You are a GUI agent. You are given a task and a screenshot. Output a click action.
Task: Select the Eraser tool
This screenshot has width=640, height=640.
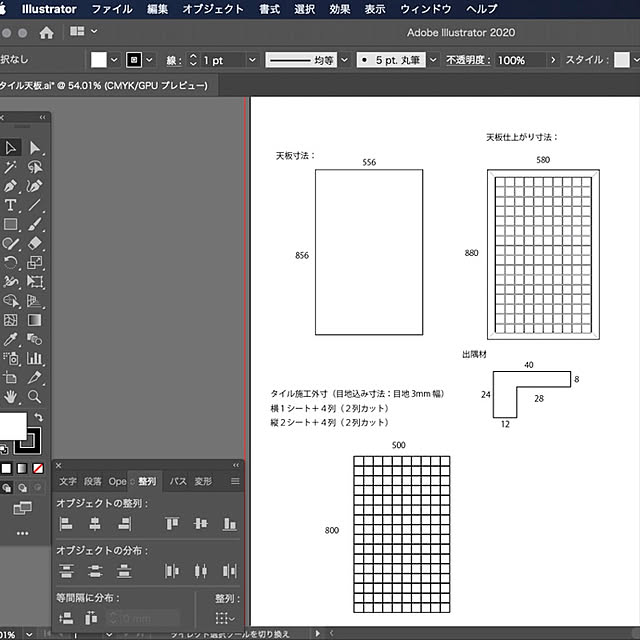[35, 244]
